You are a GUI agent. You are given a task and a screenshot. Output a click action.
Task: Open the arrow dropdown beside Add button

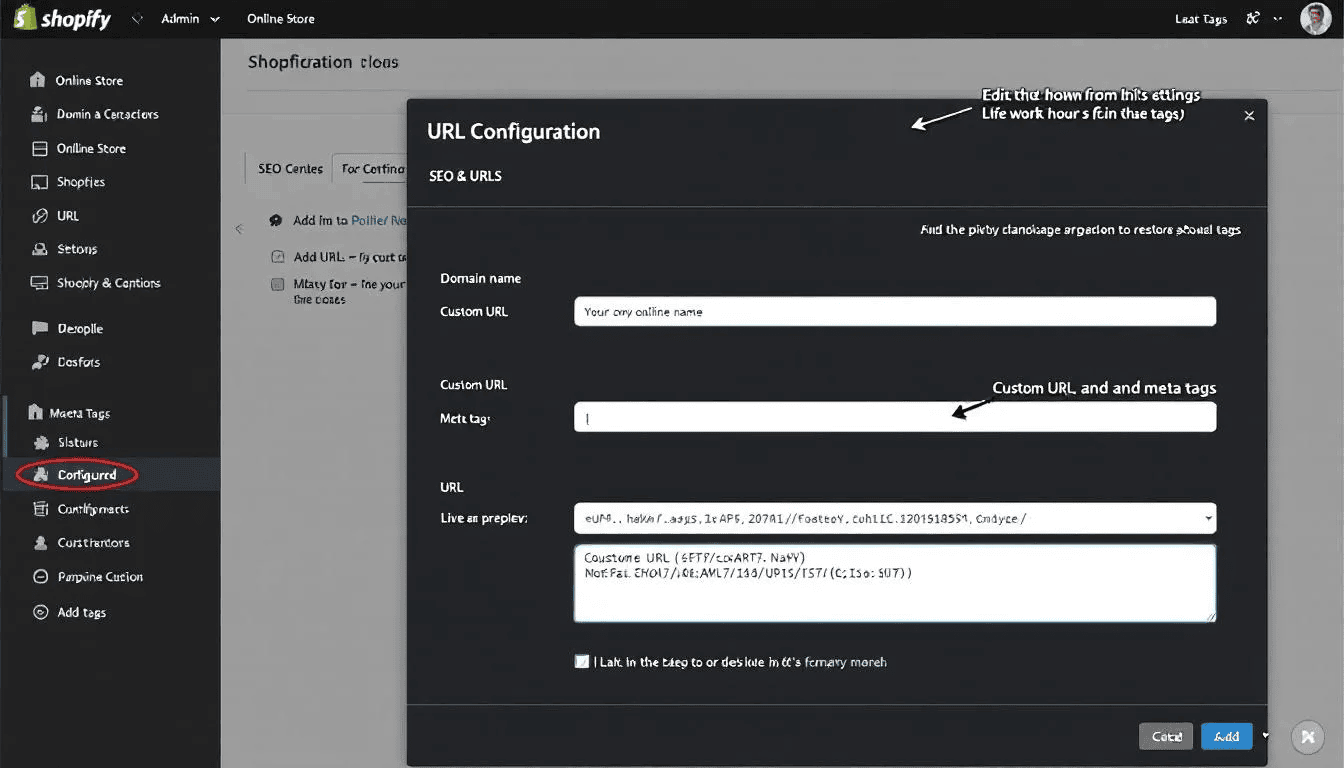[1265, 736]
